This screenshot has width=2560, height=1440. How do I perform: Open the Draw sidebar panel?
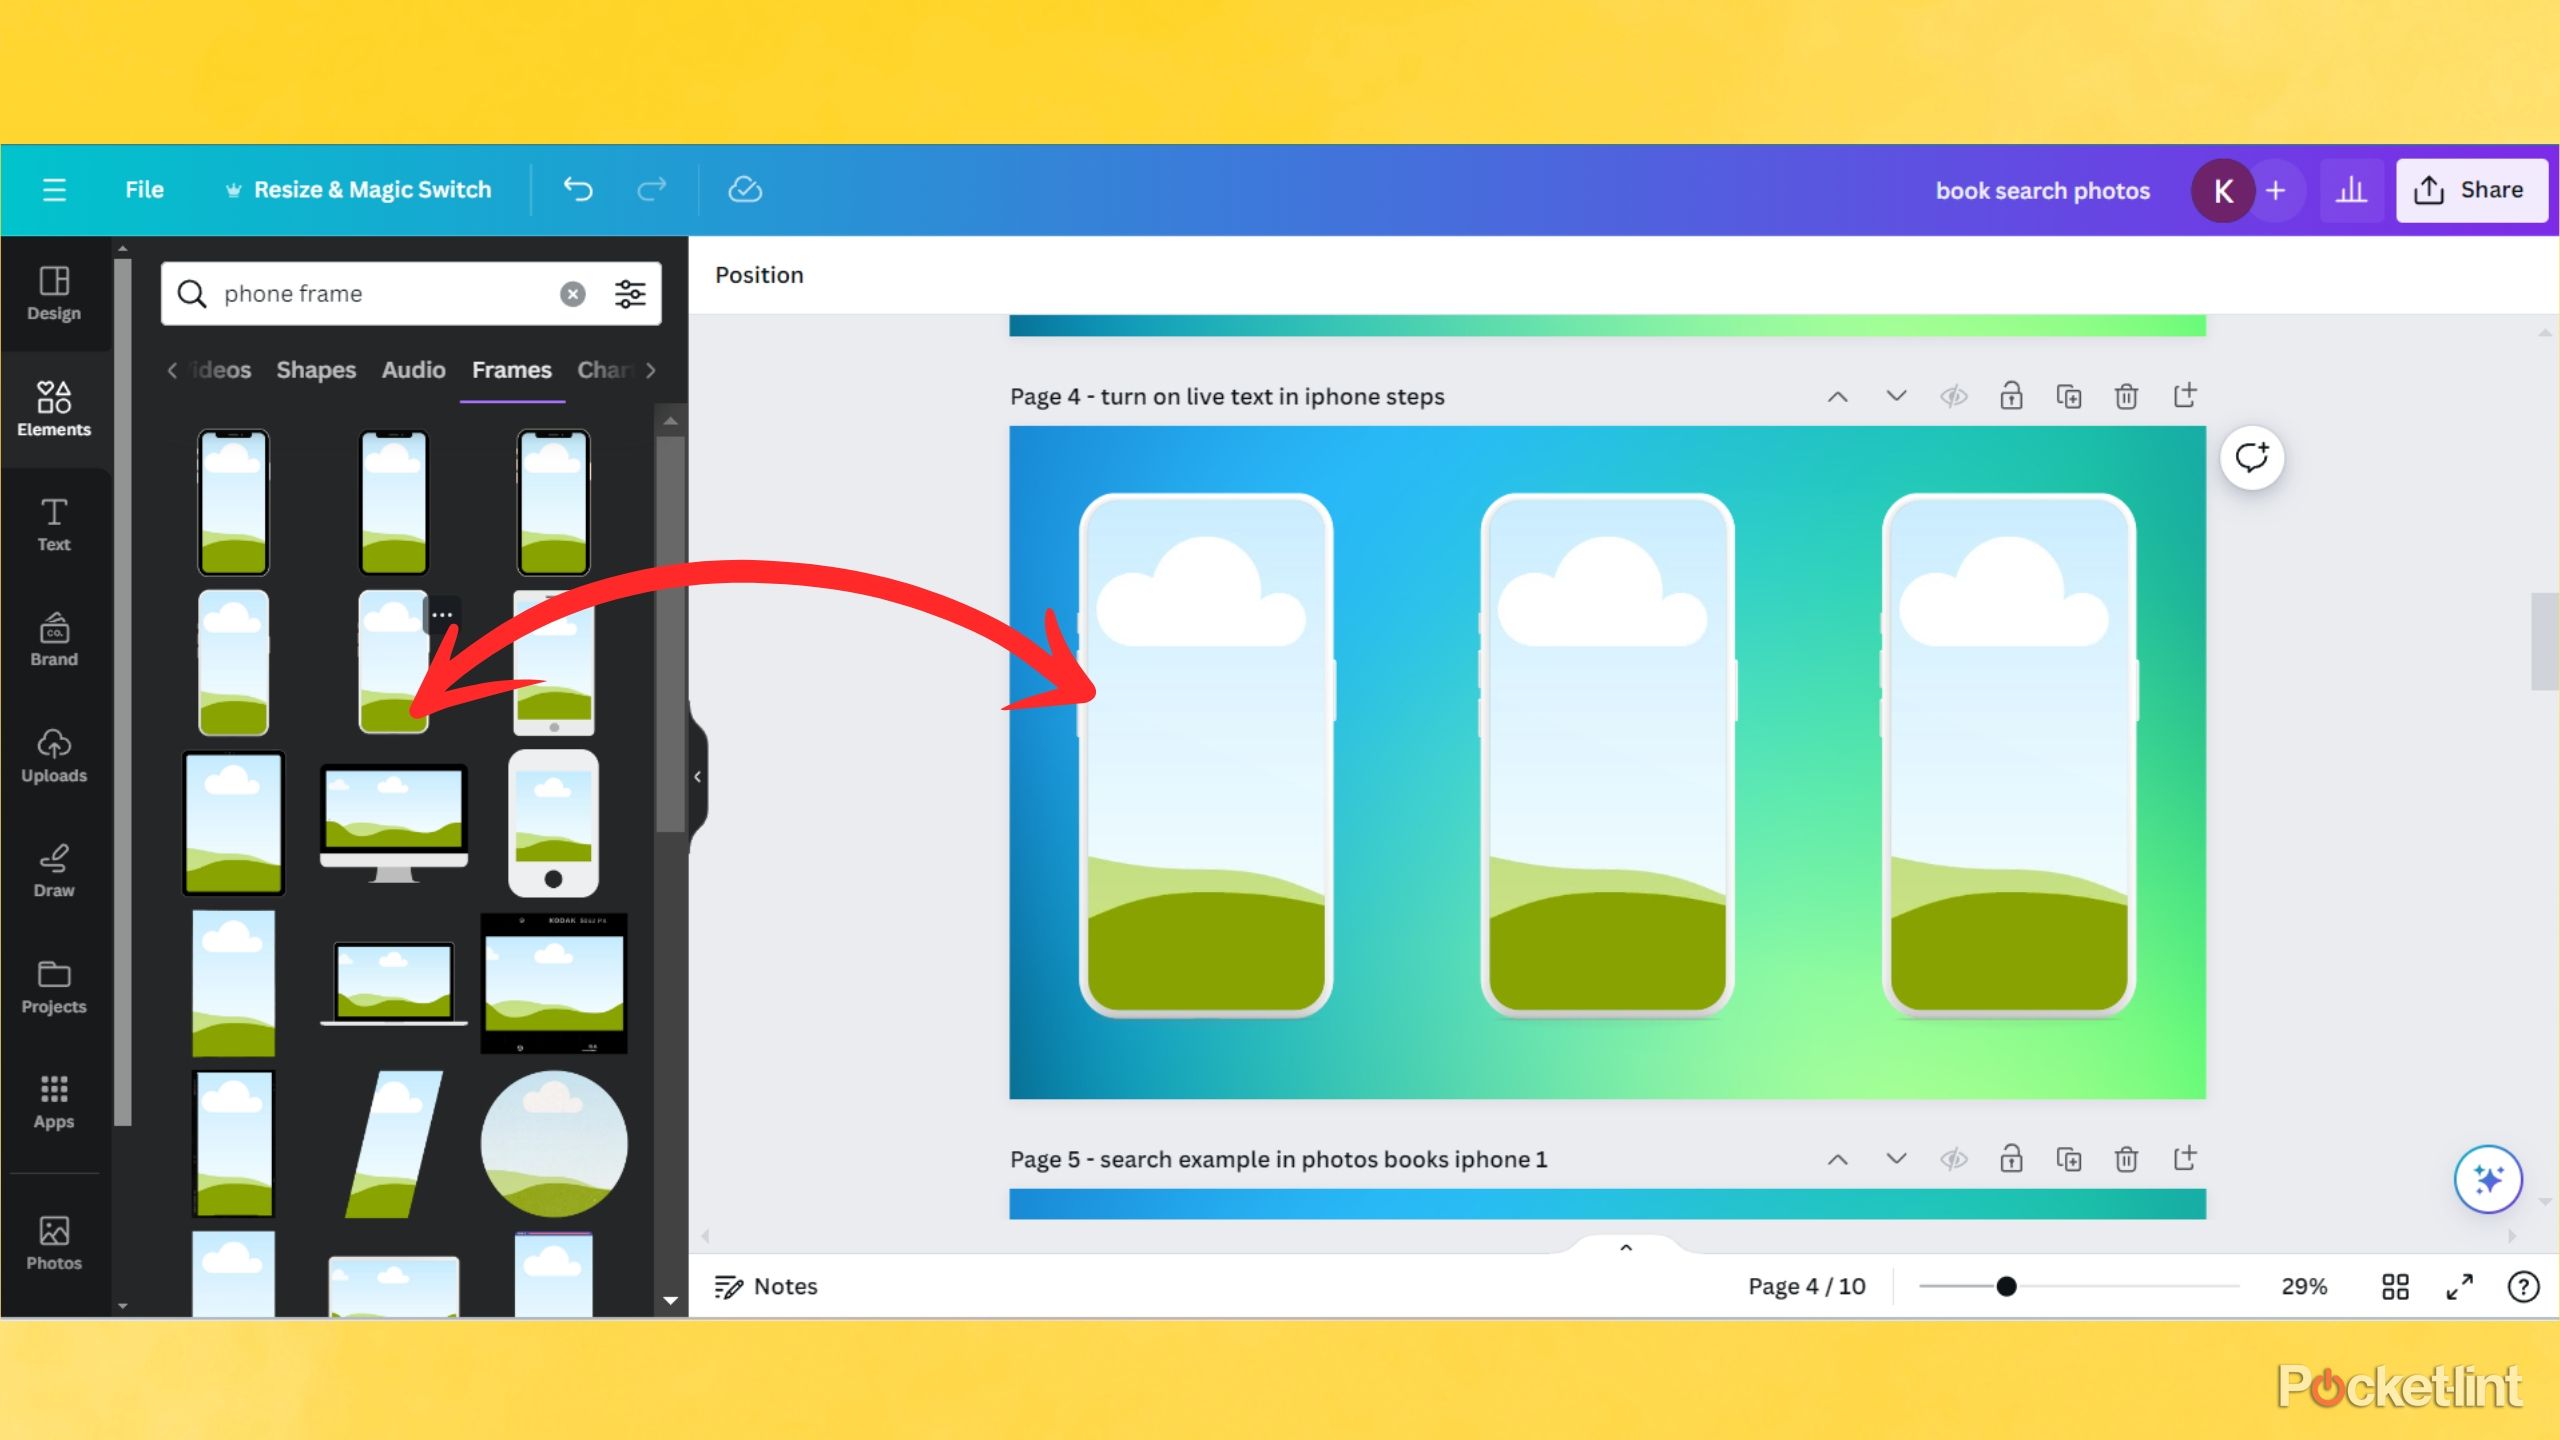coord(54,871)
